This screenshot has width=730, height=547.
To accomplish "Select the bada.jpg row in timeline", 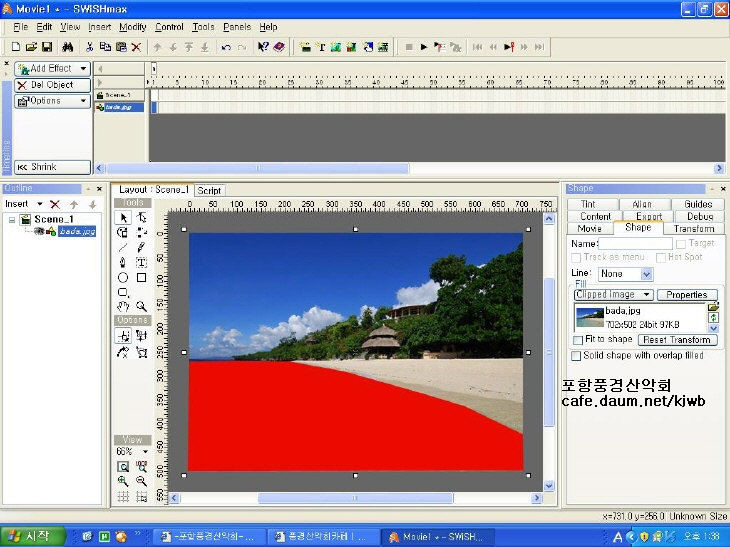I will point(120,108).
